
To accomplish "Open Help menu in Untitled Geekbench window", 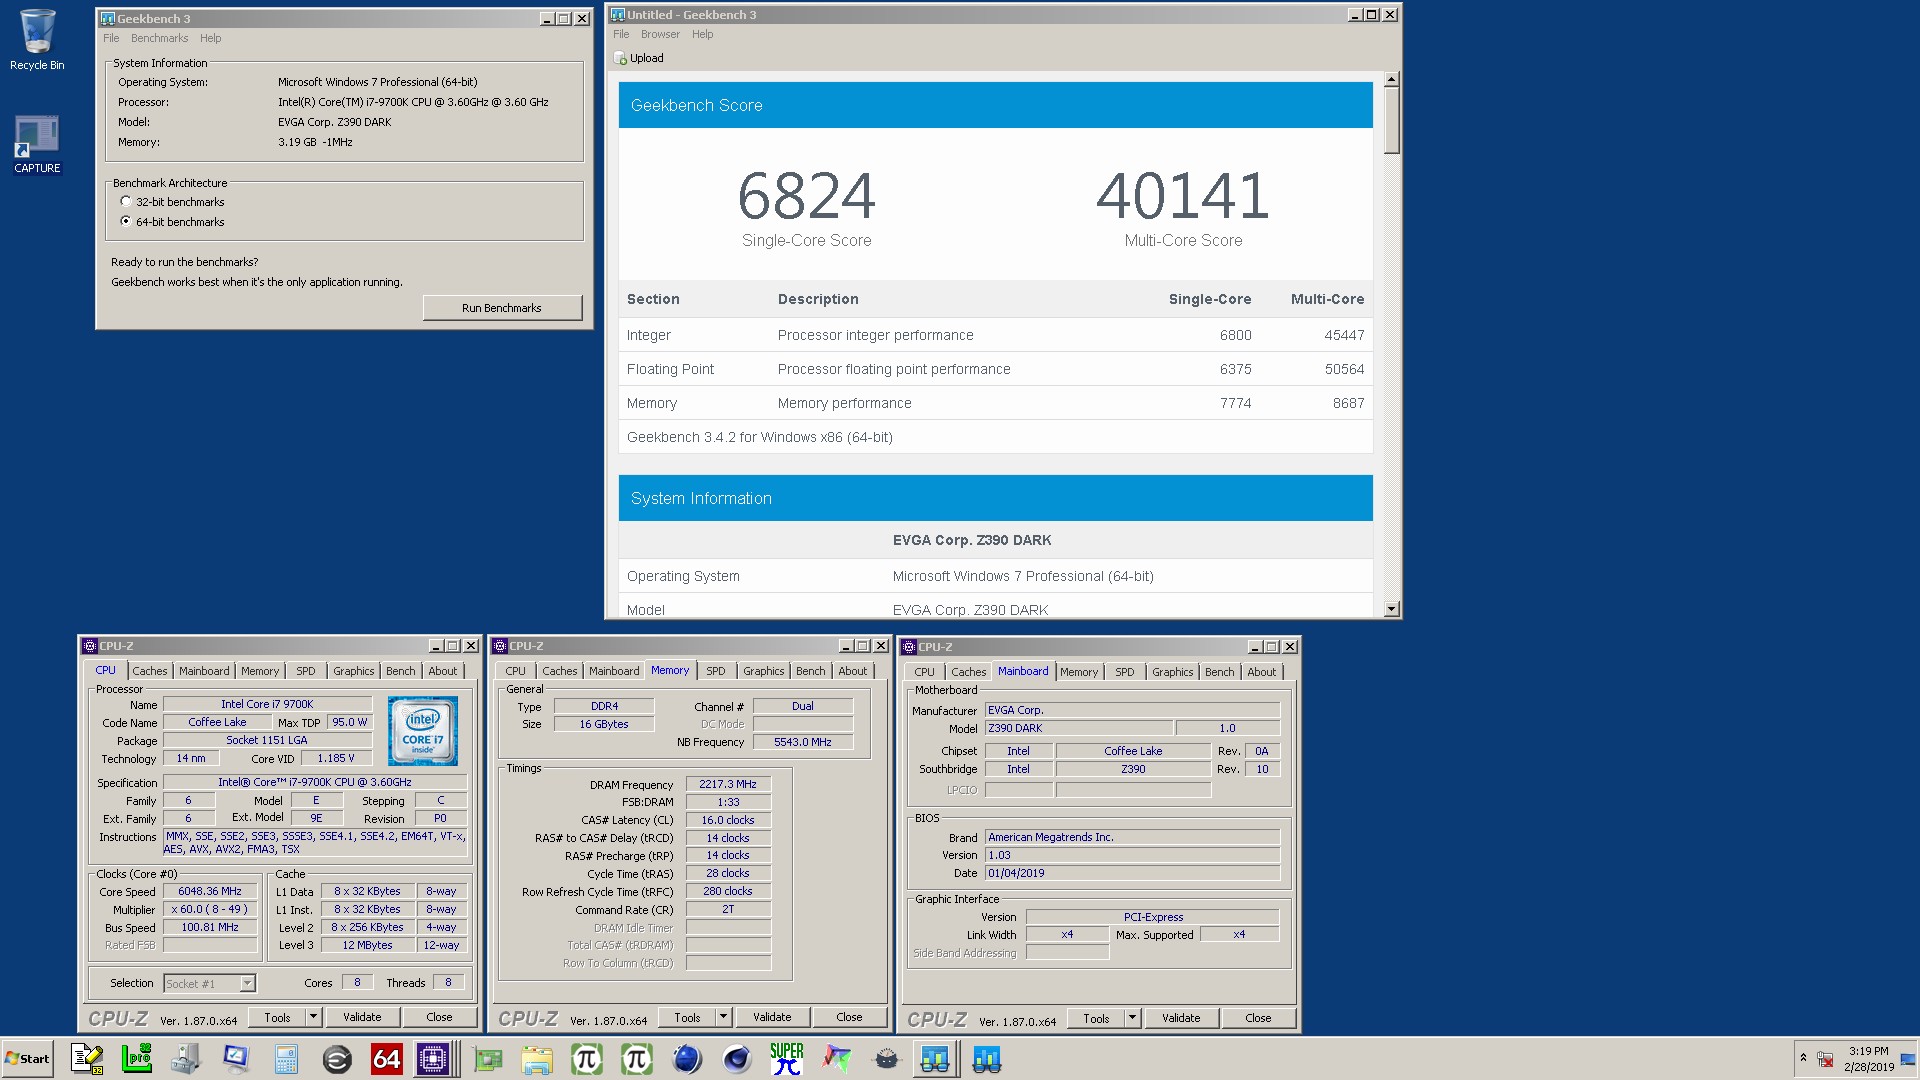I will (x=703, y=34).
